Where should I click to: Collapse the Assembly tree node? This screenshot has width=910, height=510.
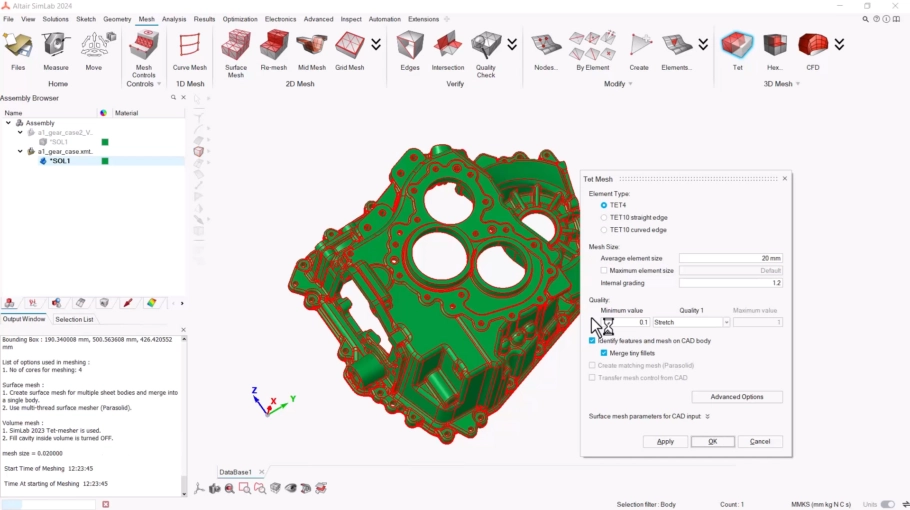(8, 123)
